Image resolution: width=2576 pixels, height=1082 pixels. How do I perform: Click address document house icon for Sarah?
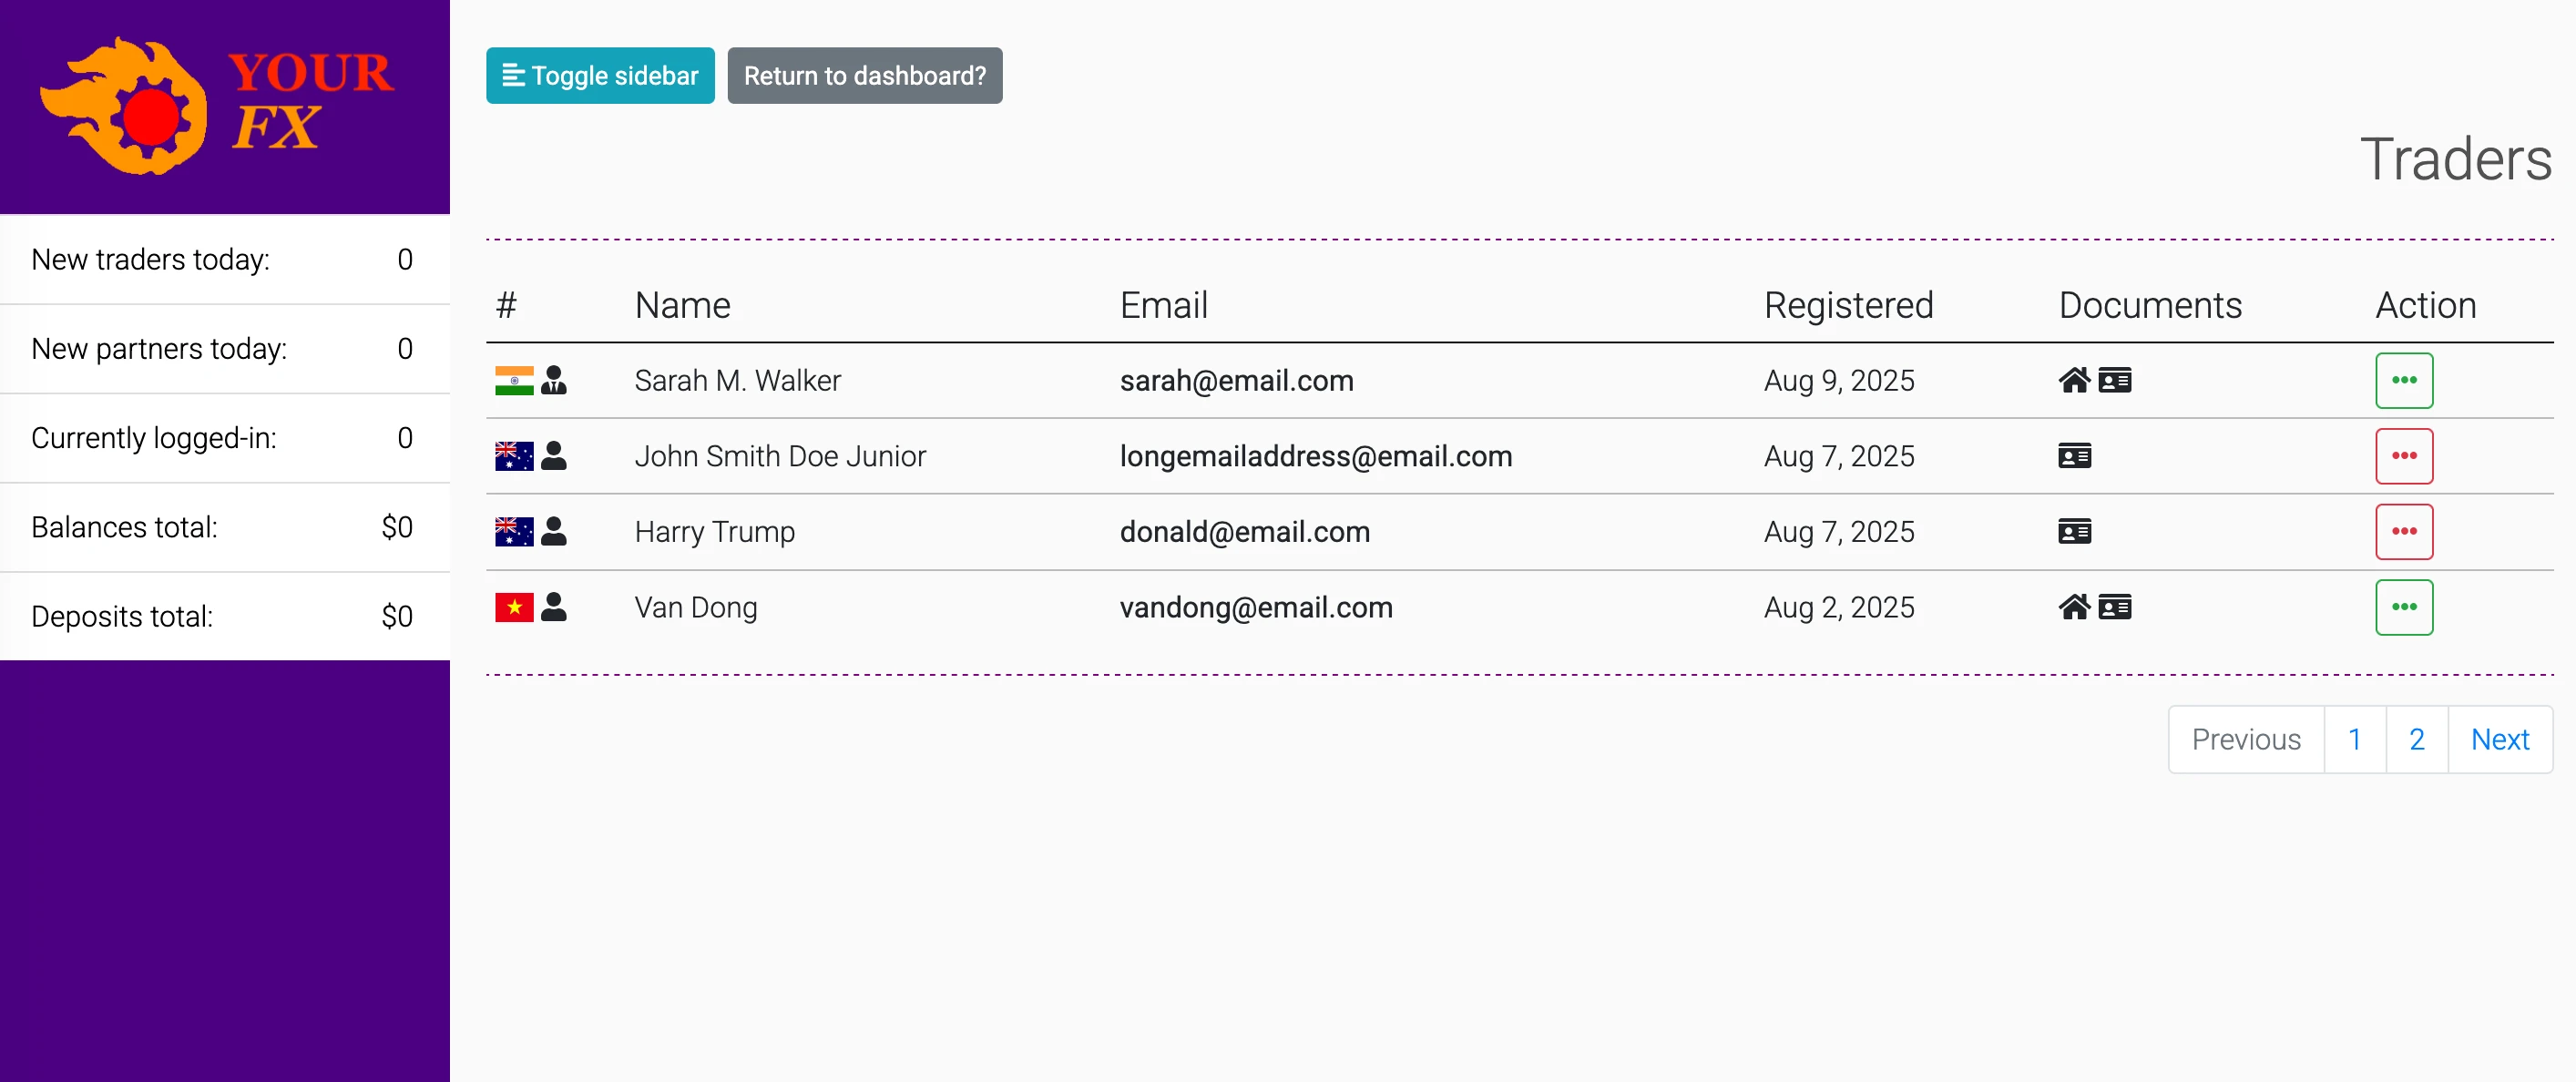click(x=2074, y=381)
